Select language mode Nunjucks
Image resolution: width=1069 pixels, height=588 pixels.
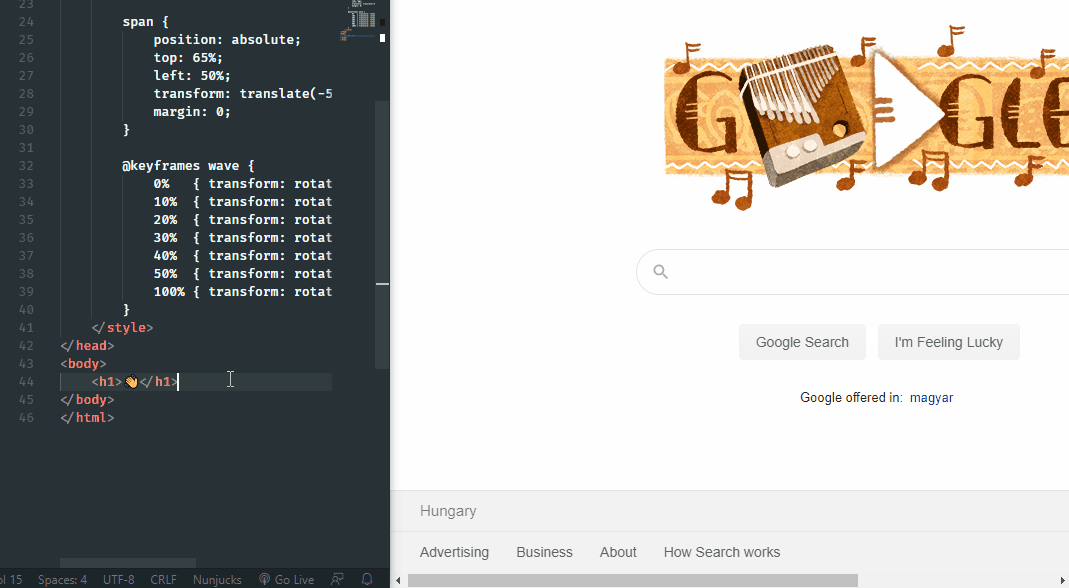[217, 580]
